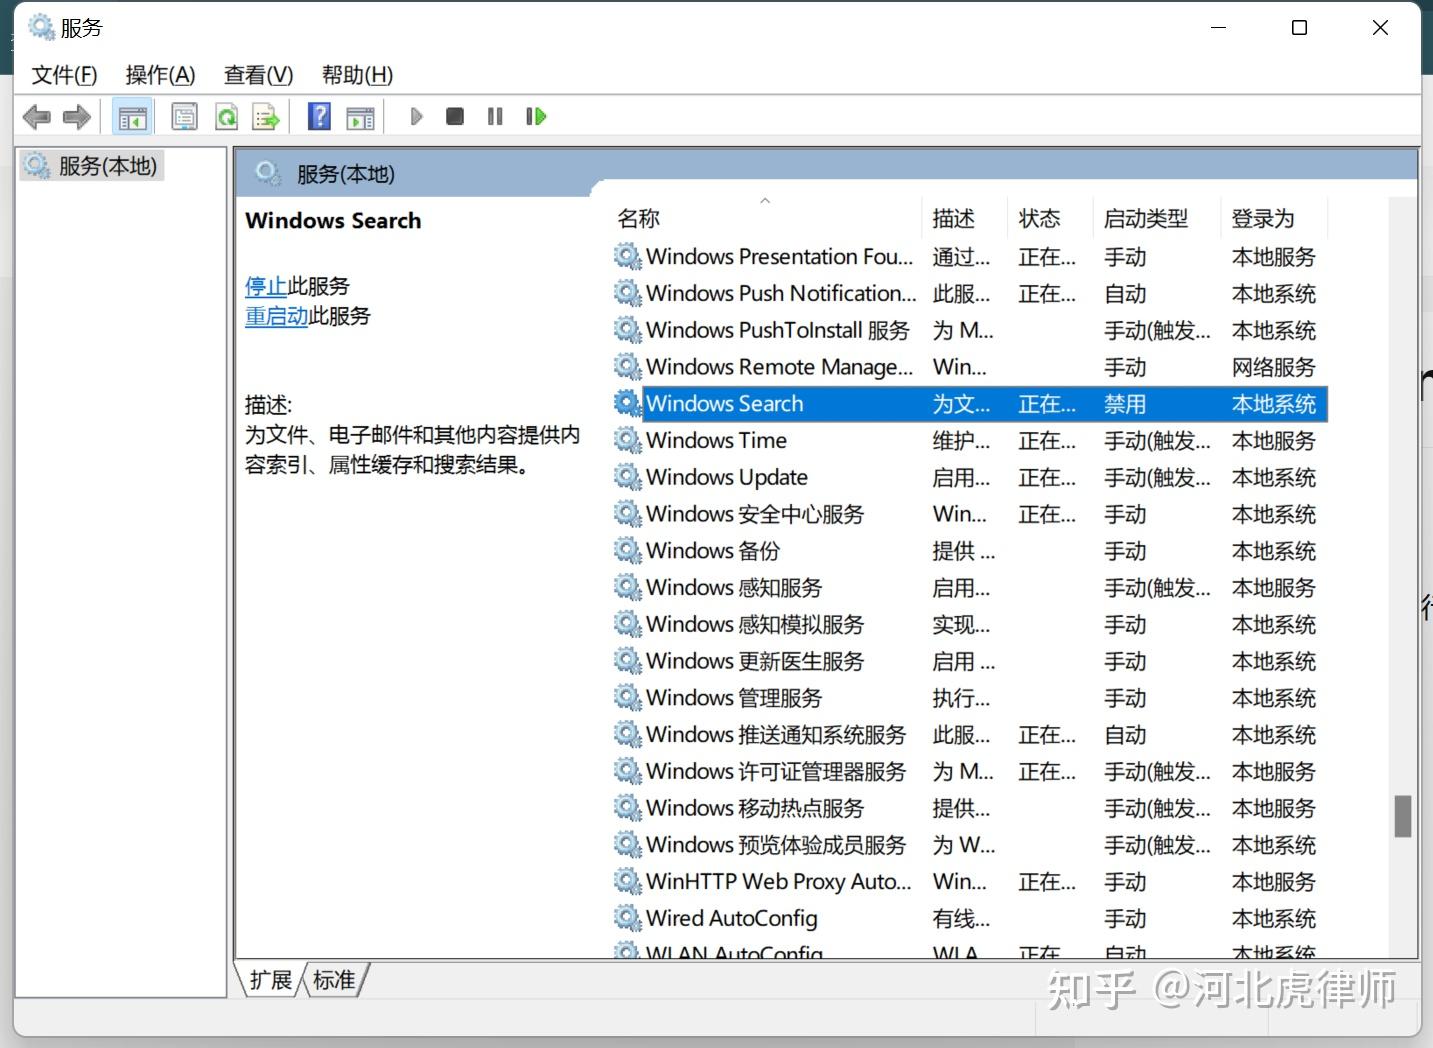Click the Pause service icon
This screenshot has height=1048, width=1433.
(495, 117)
